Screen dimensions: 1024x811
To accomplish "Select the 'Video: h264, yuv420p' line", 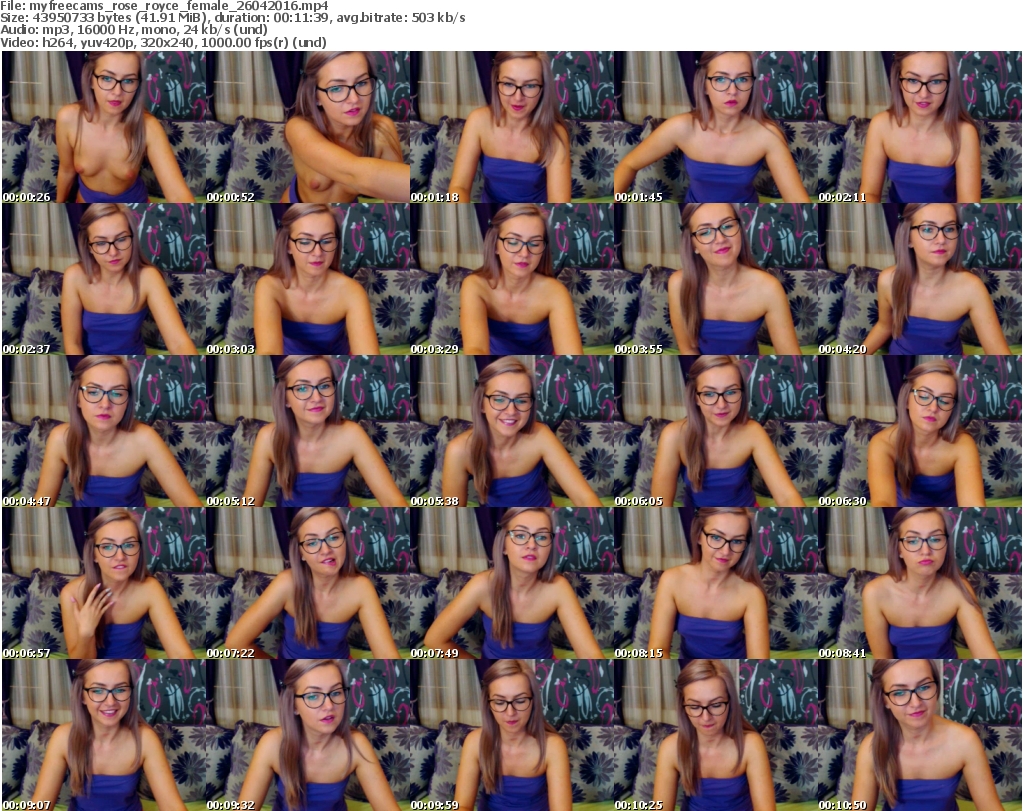I will coord(163,42).
